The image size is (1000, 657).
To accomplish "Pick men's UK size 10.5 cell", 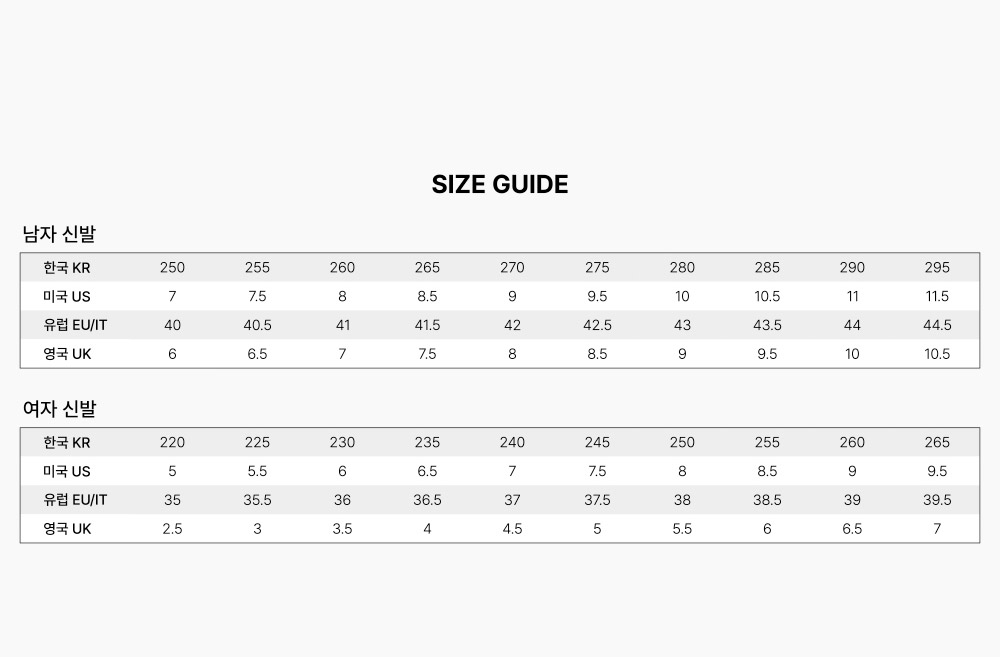I will coord(937,354).
